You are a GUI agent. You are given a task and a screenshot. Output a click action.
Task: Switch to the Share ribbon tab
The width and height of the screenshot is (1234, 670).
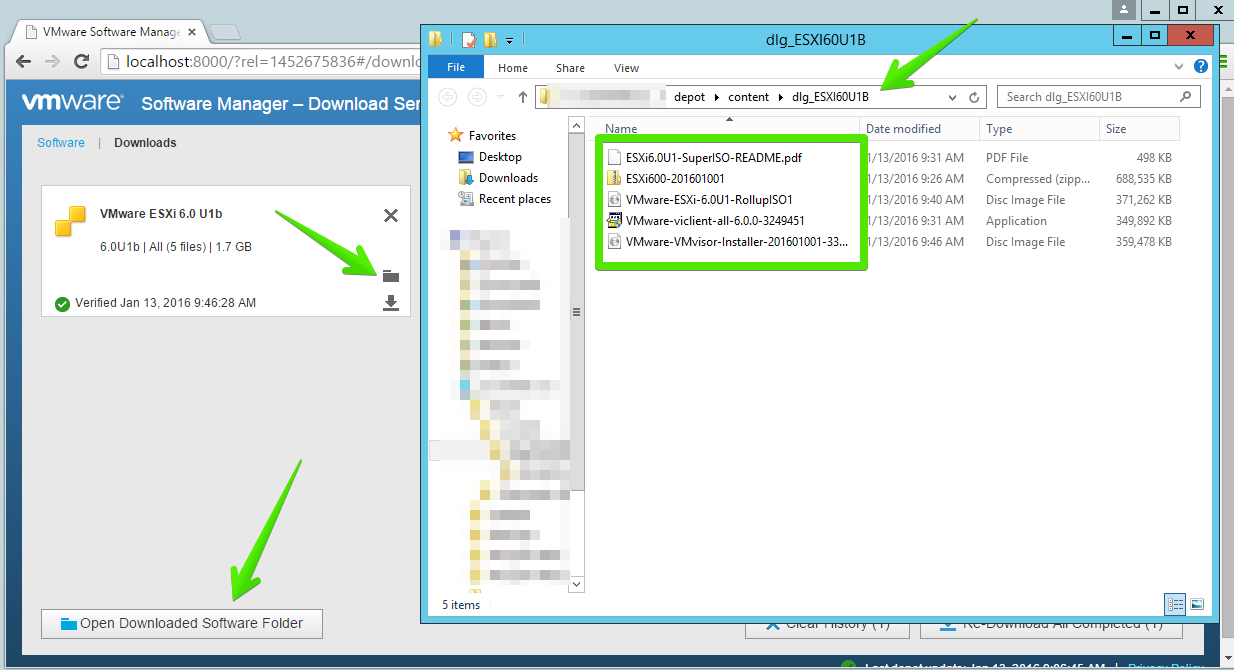pyautogui.click(x=571, y=68)
